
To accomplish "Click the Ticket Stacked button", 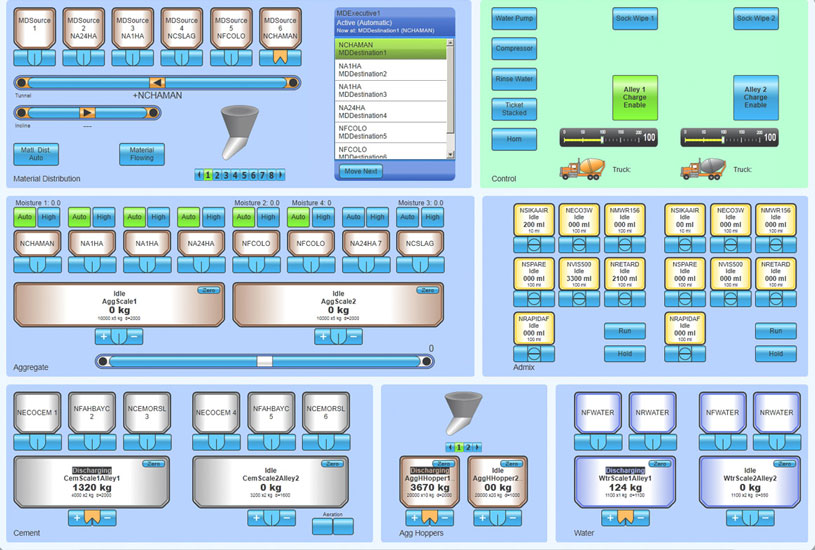I will coord(514,109).
